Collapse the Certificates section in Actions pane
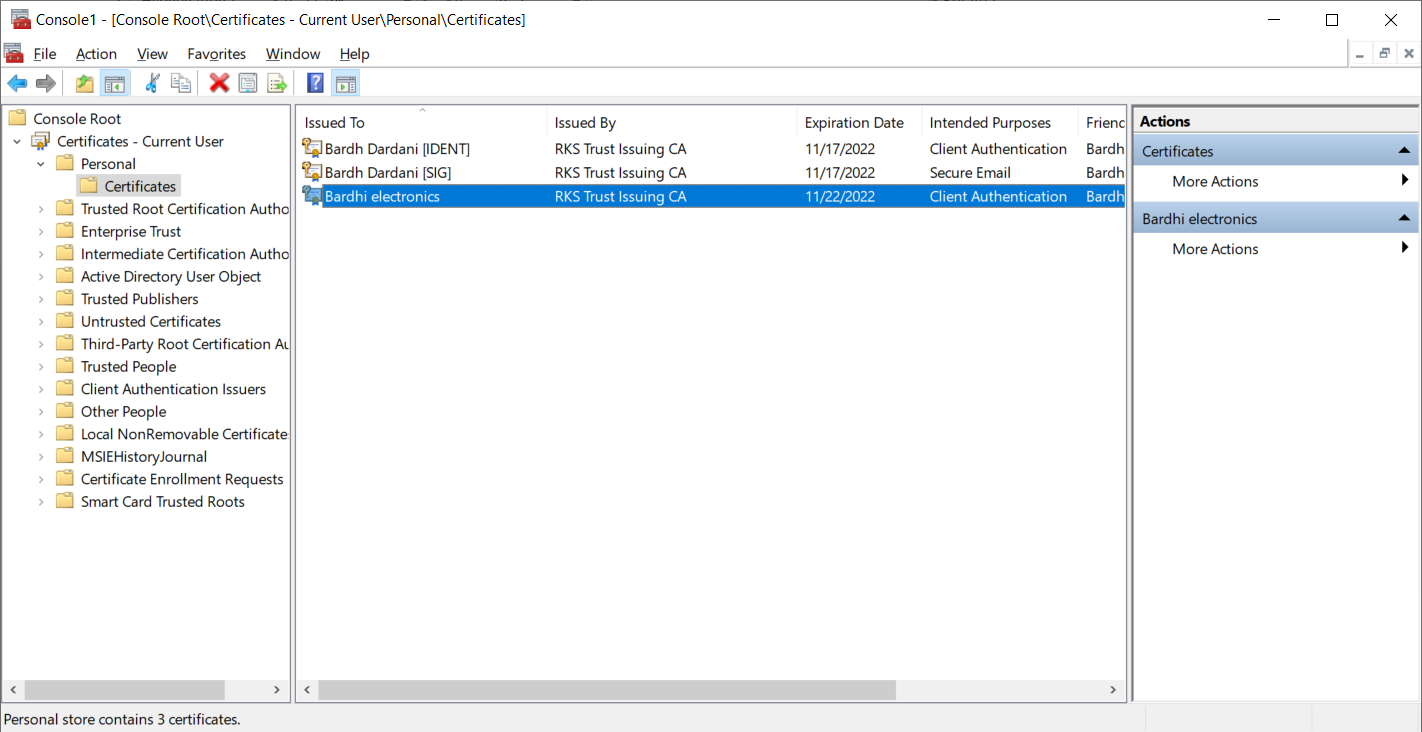1422x732 pixels. coord(1405,151)
